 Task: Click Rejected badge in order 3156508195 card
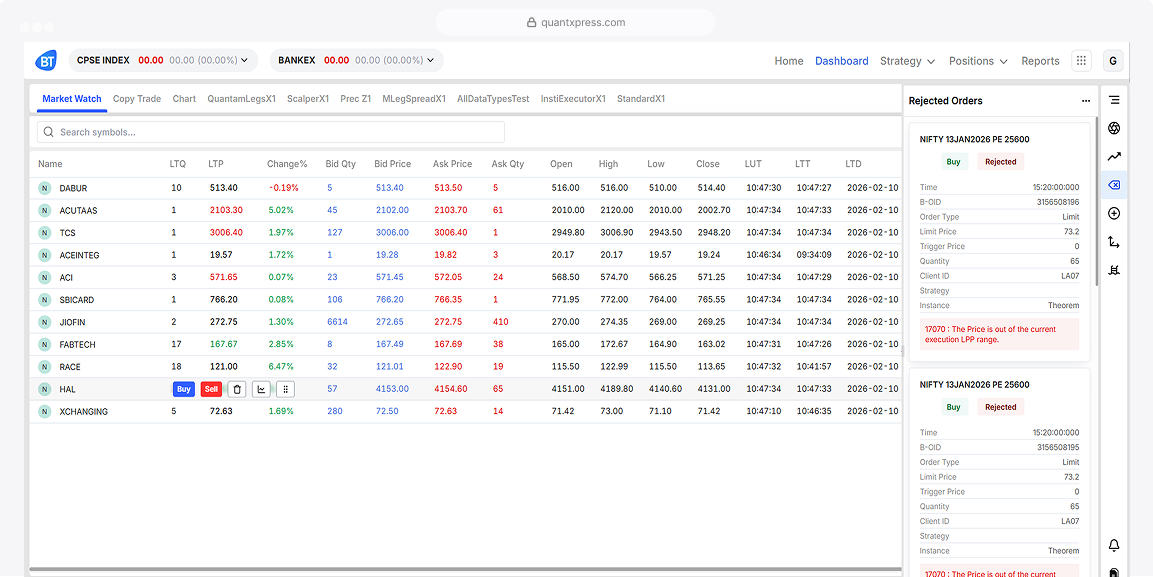tap(1001, 407)
